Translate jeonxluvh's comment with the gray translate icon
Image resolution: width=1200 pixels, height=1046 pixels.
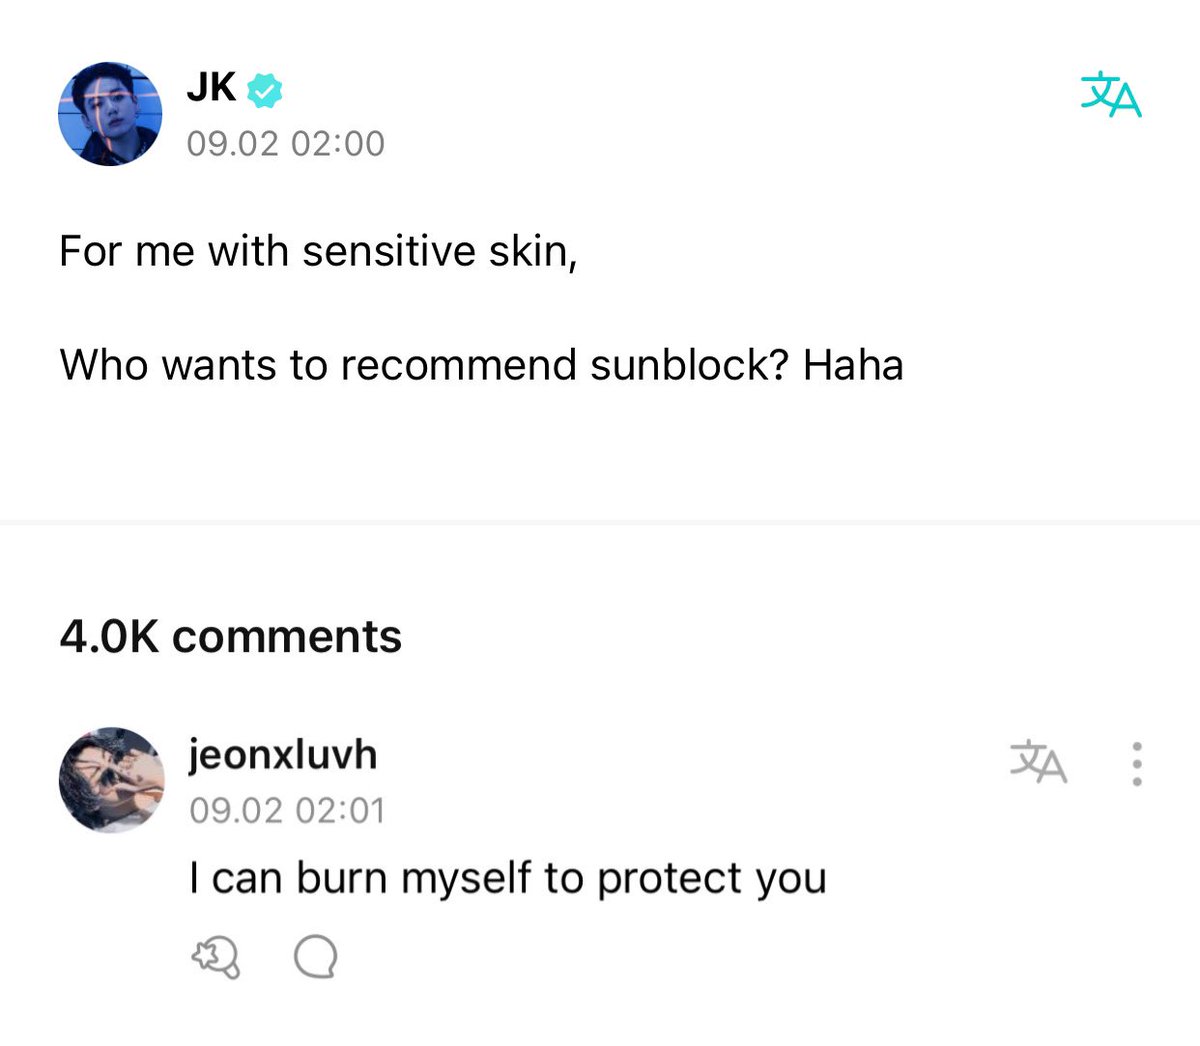click(1038, 763)
